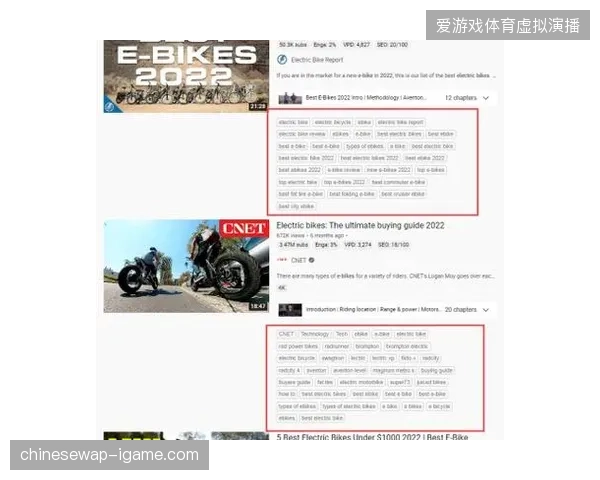Click the 'buyers guide' tag

[294, 382]
